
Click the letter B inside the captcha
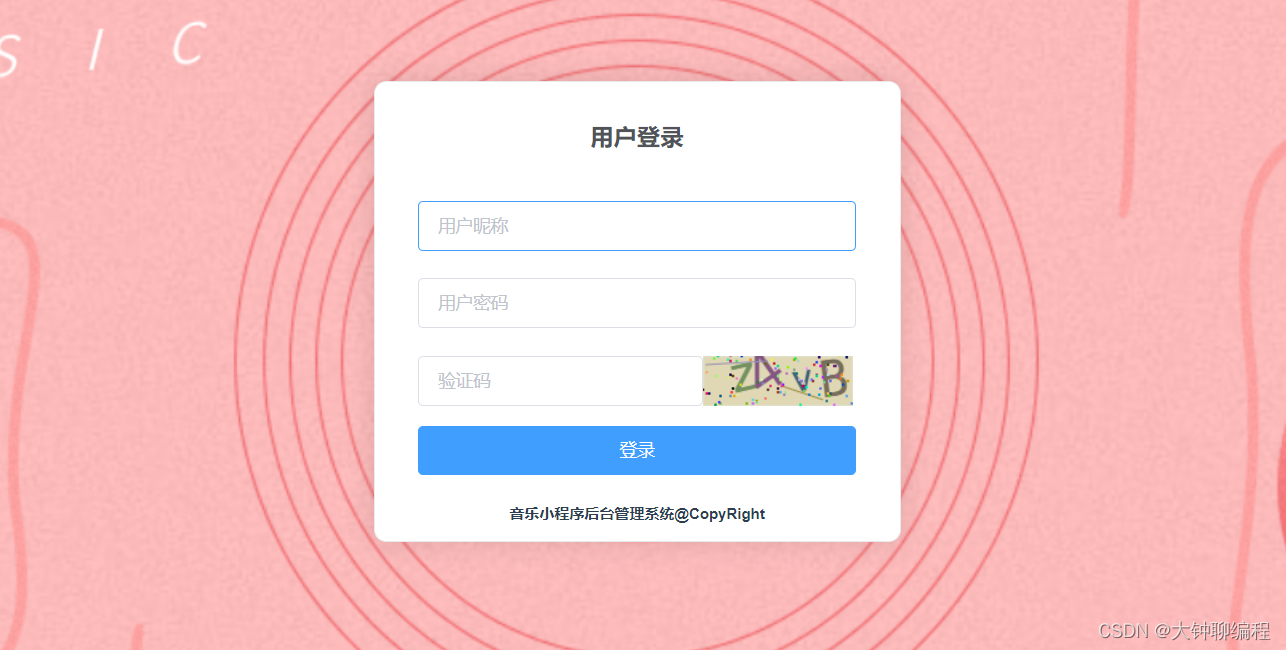click(x=832, y=379)
